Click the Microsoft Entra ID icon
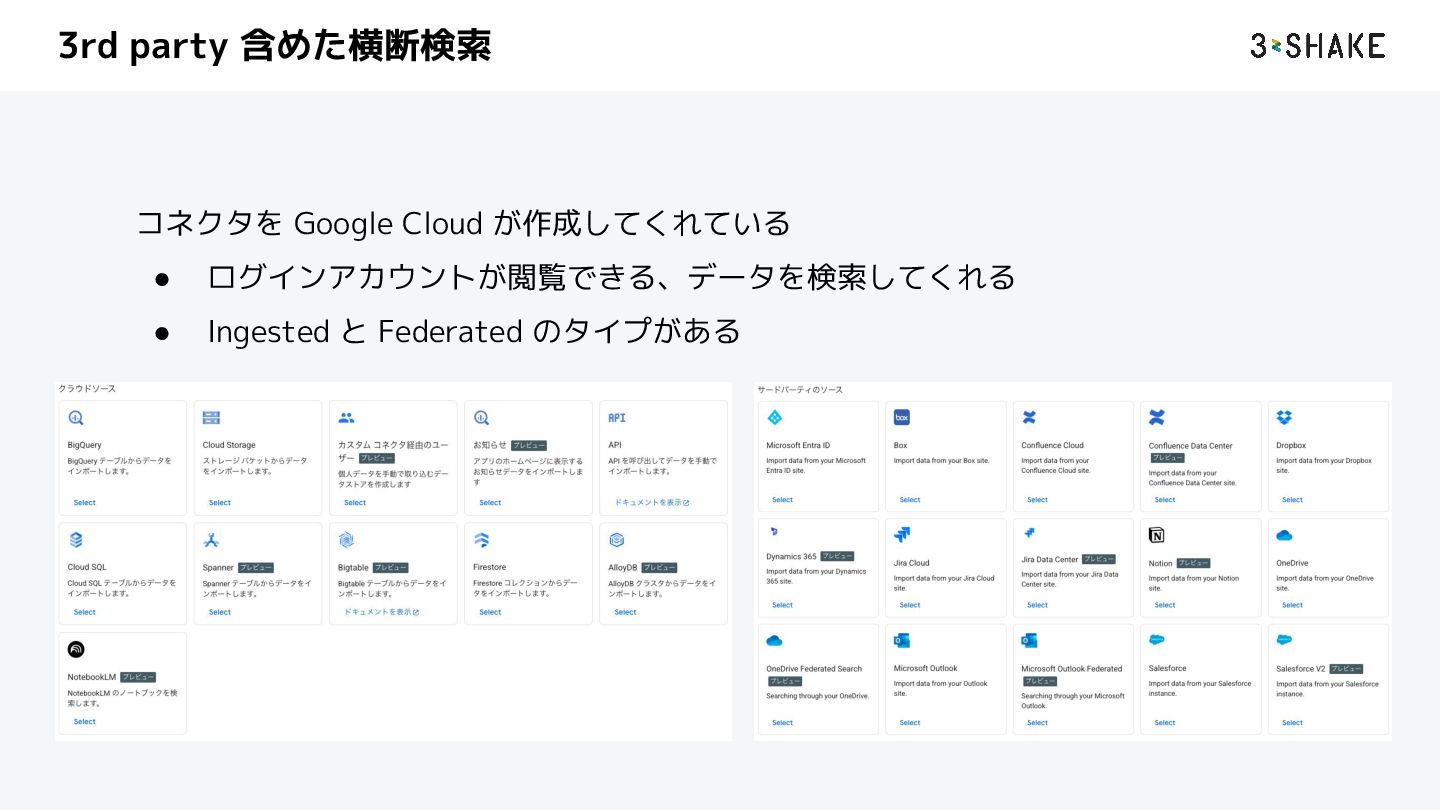The width and height of the screenshot is (1440, 810). click(774, 417)
